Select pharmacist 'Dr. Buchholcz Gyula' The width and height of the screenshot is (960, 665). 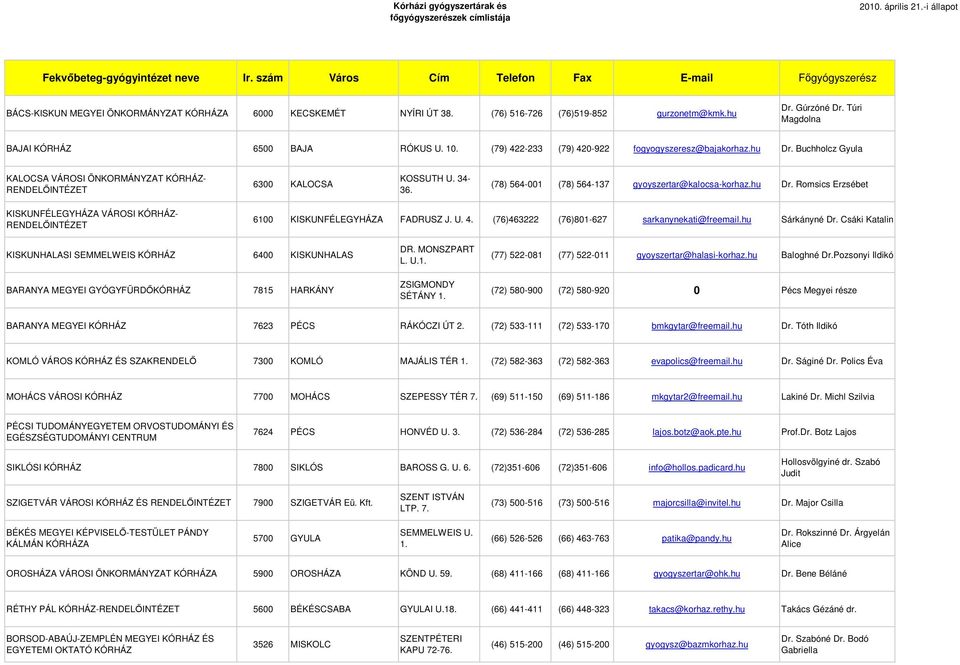pyautogui.click(x=821, y=149)
